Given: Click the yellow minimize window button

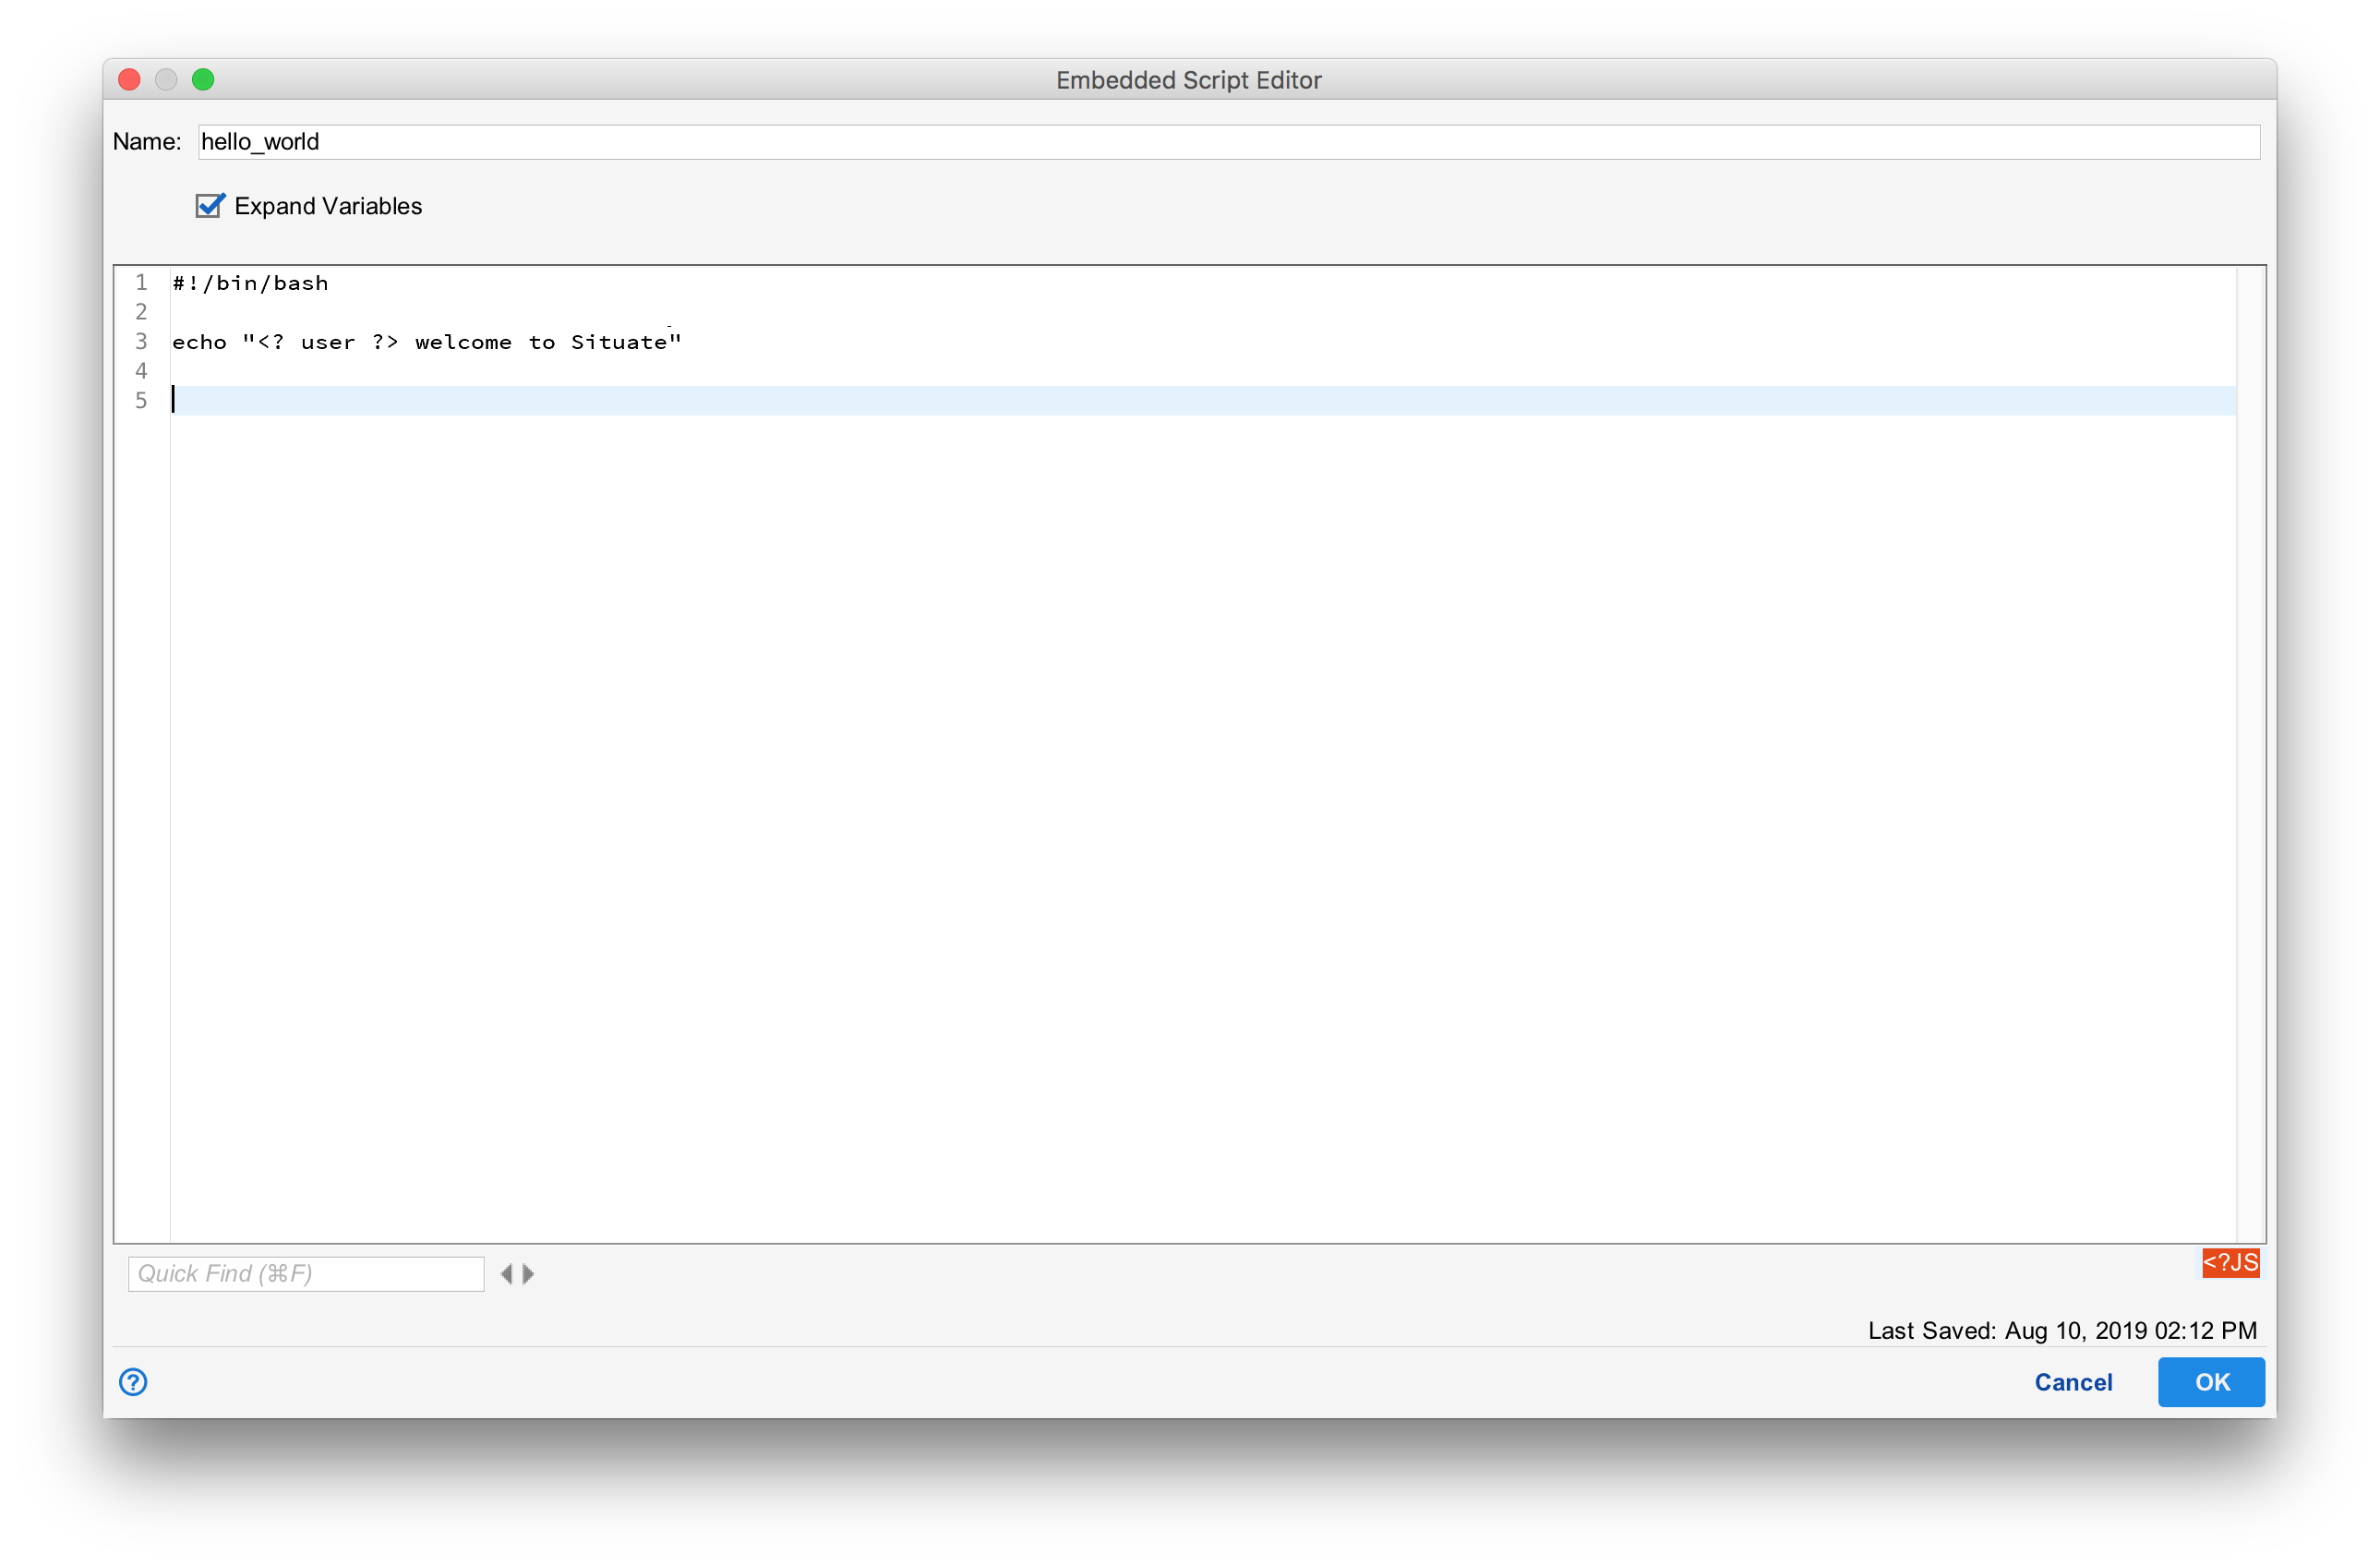Looking at the screenshot, I should pos(166,79).
